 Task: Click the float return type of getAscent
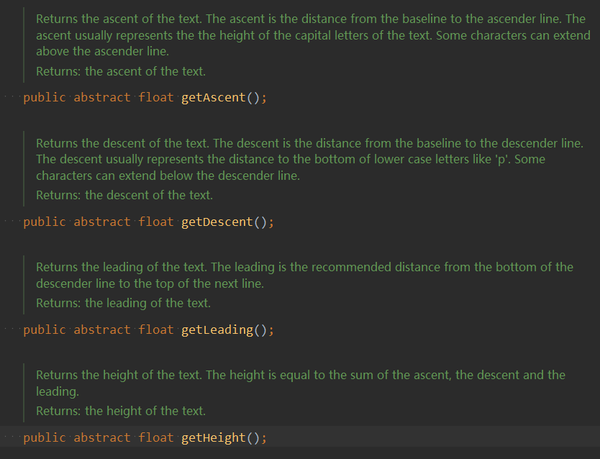pyautogui.click(x=155, y=98)
